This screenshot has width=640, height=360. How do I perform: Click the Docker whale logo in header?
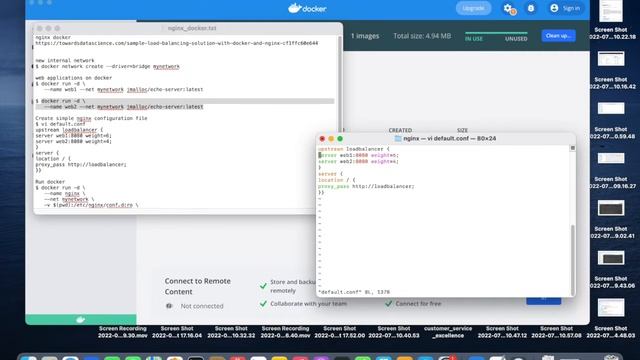coord(307,8)
